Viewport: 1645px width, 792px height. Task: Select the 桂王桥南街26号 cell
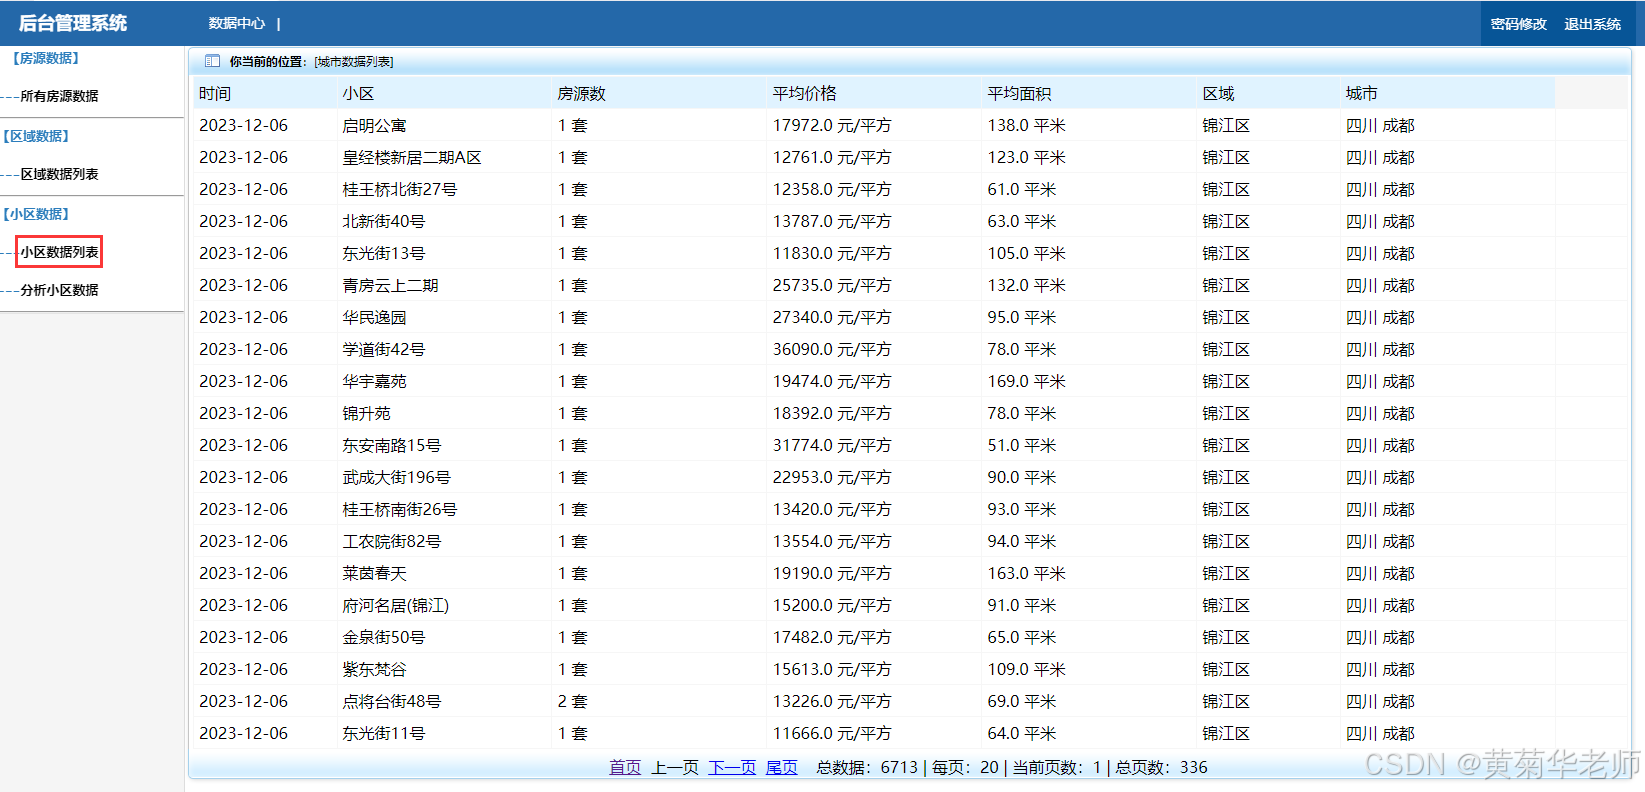[x=400, y=509]
